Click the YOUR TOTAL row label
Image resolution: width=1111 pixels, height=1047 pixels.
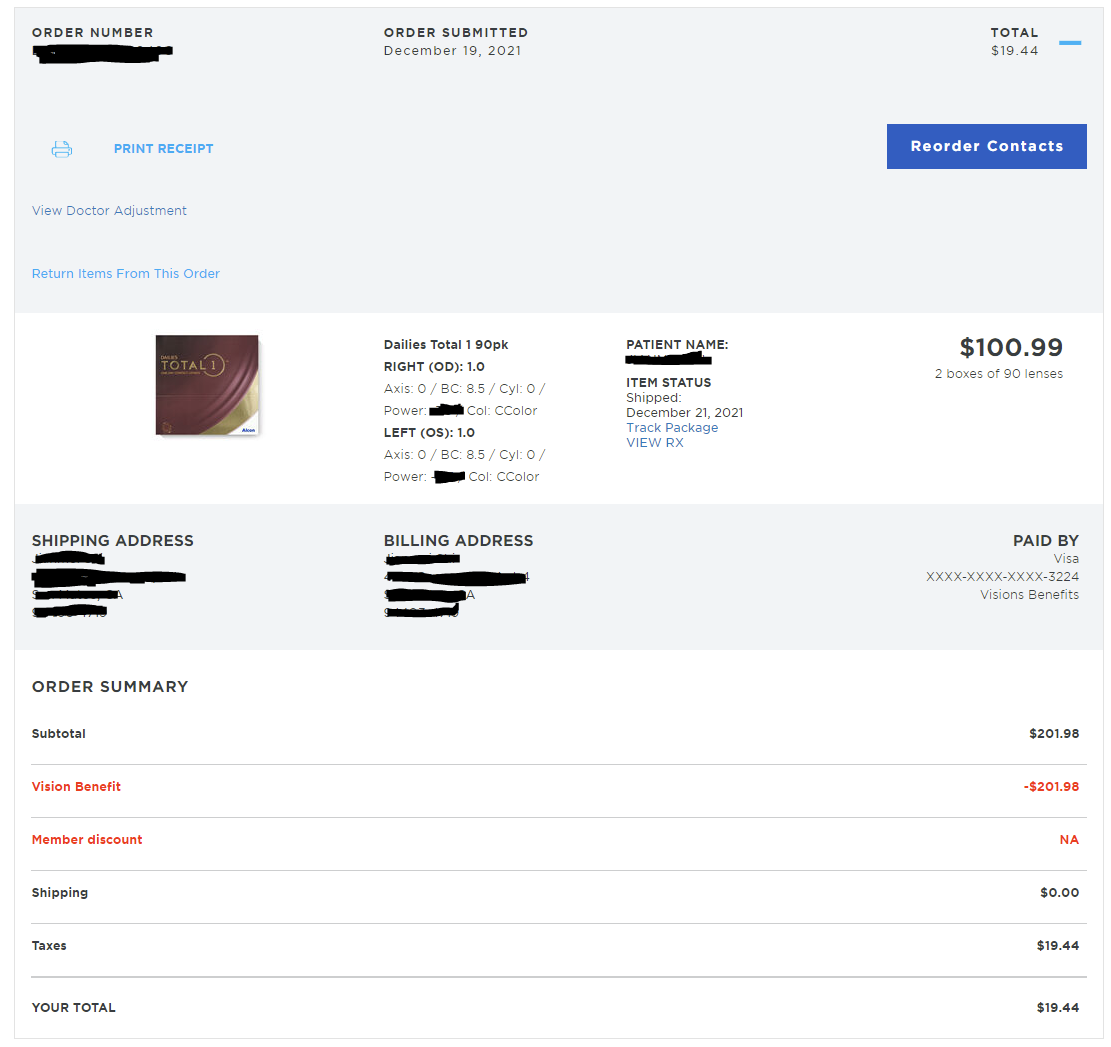coord(74,1008)
